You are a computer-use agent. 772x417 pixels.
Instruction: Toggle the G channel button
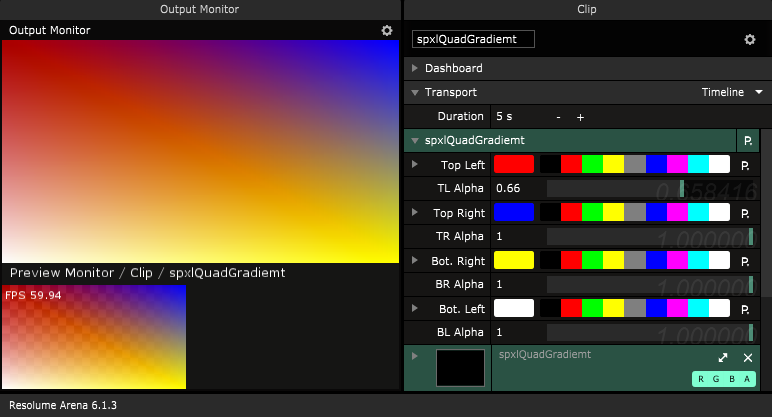(717, 379)
